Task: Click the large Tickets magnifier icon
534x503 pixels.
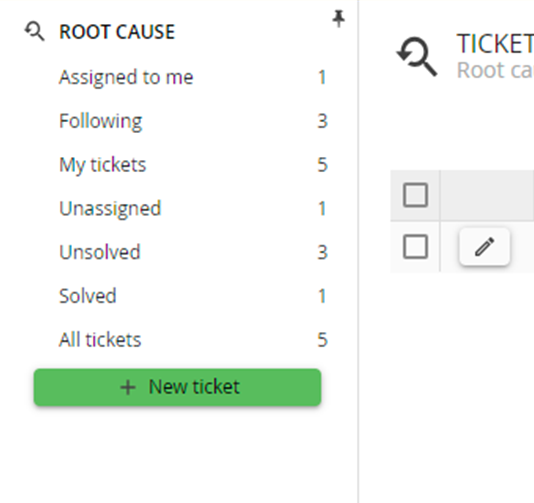Action: (x=417, y=57)
